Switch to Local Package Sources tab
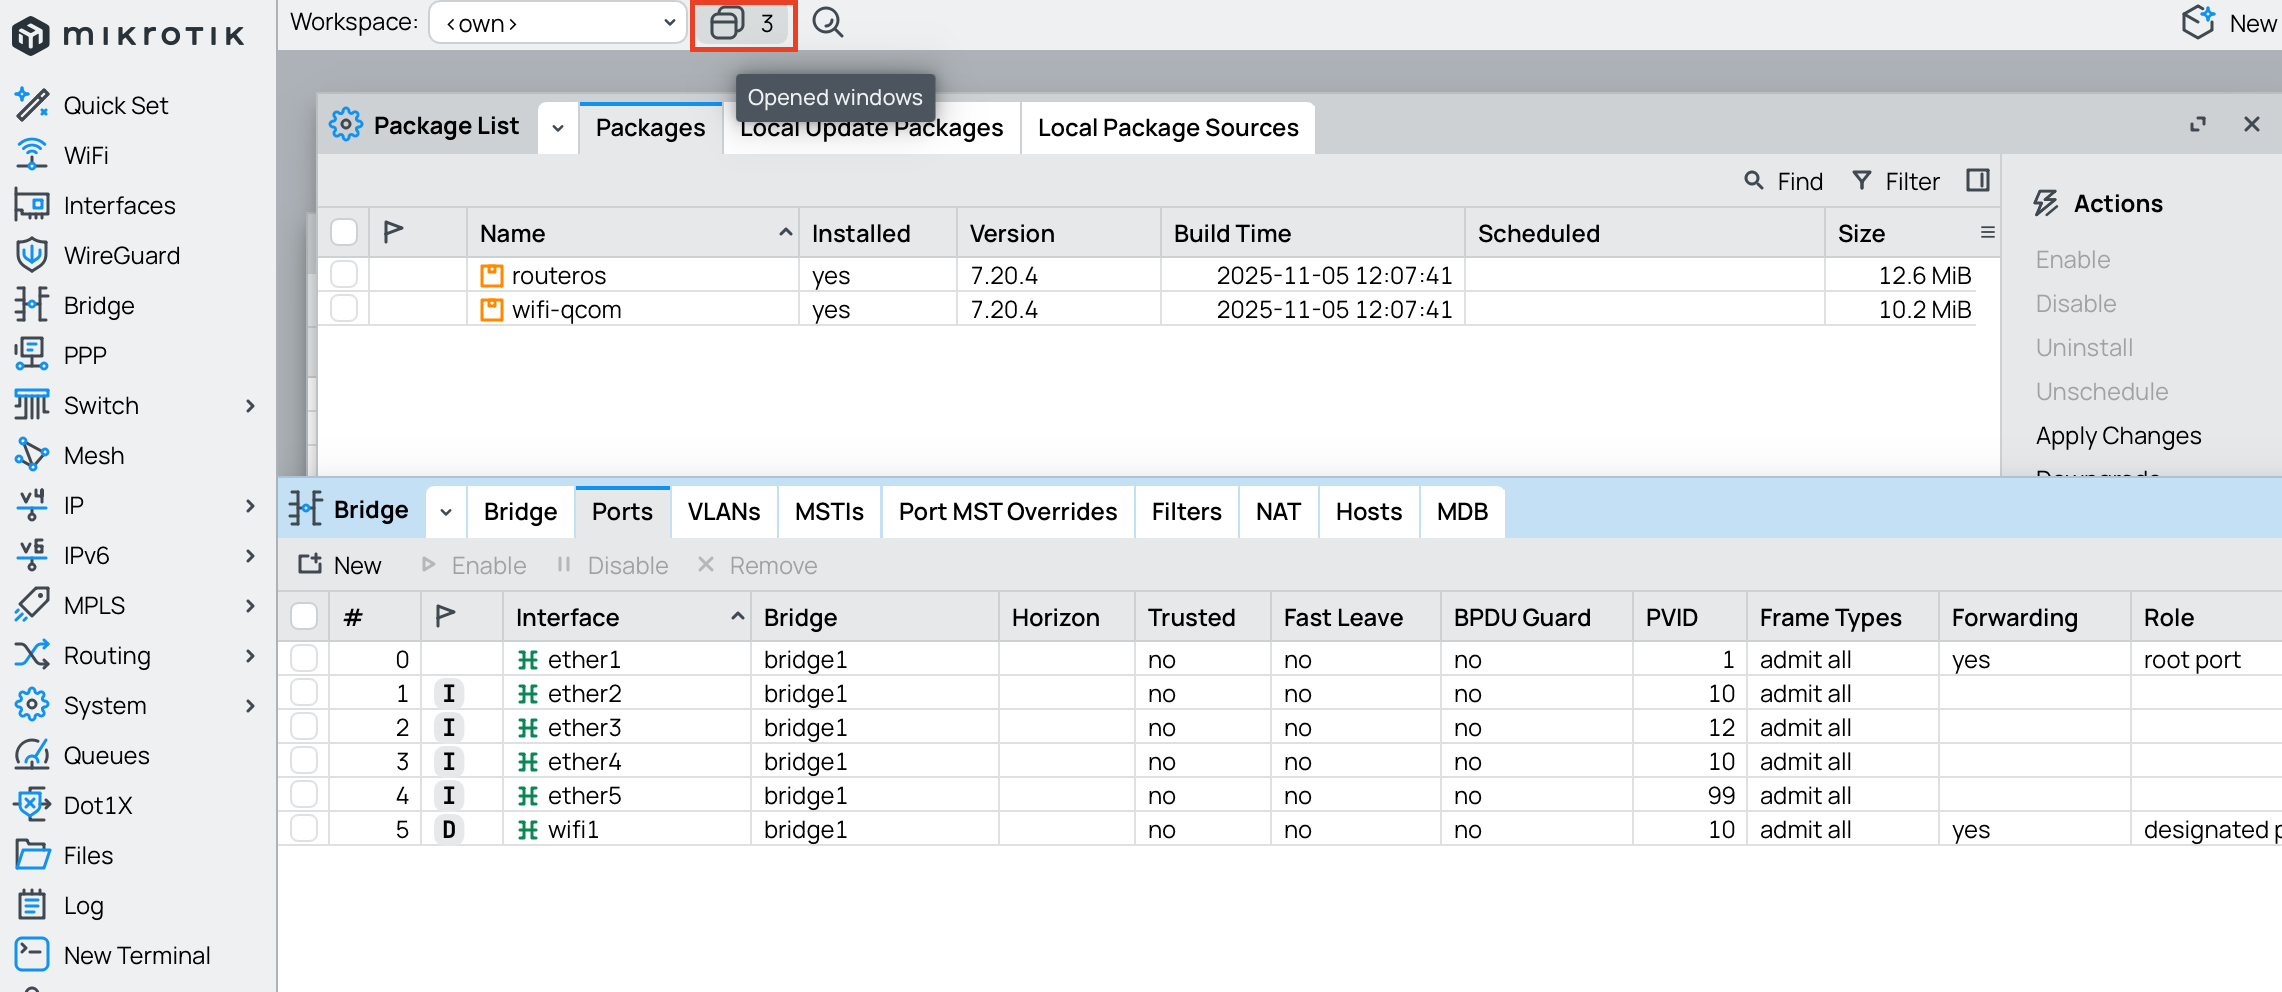This screenshot has height=992, width=2282. pos(1168,127)
